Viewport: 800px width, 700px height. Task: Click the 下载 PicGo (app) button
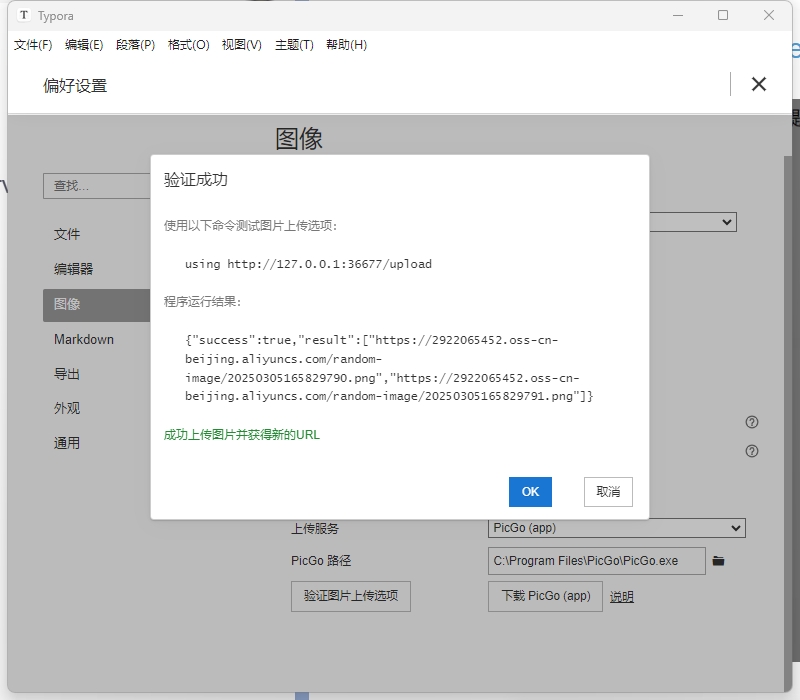pyautogui.click(x=546, y=596)
